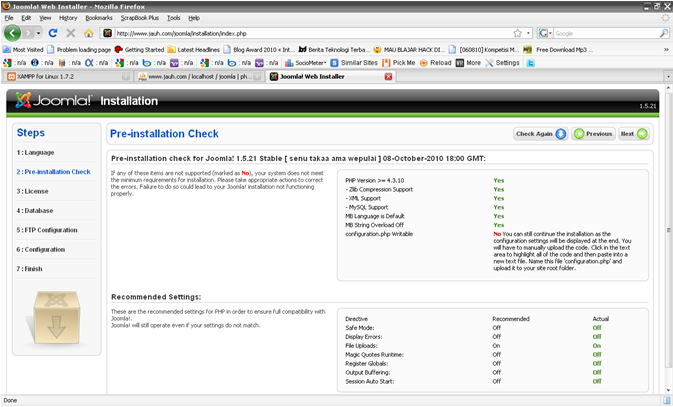Image resolution: width=673 pixels, height=407 pixels.
Task: Open the Bookmarks menu
Action: pyautogui.click(x=99, y=18)
